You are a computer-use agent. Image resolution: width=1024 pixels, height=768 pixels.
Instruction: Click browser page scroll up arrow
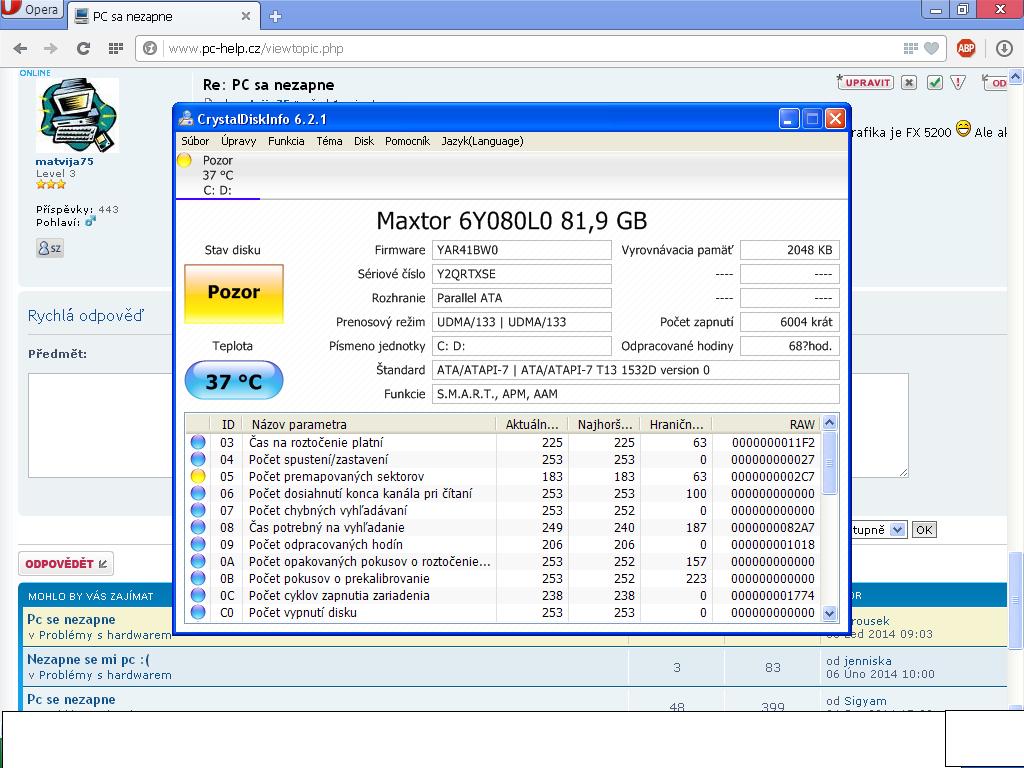(1016, 77)
